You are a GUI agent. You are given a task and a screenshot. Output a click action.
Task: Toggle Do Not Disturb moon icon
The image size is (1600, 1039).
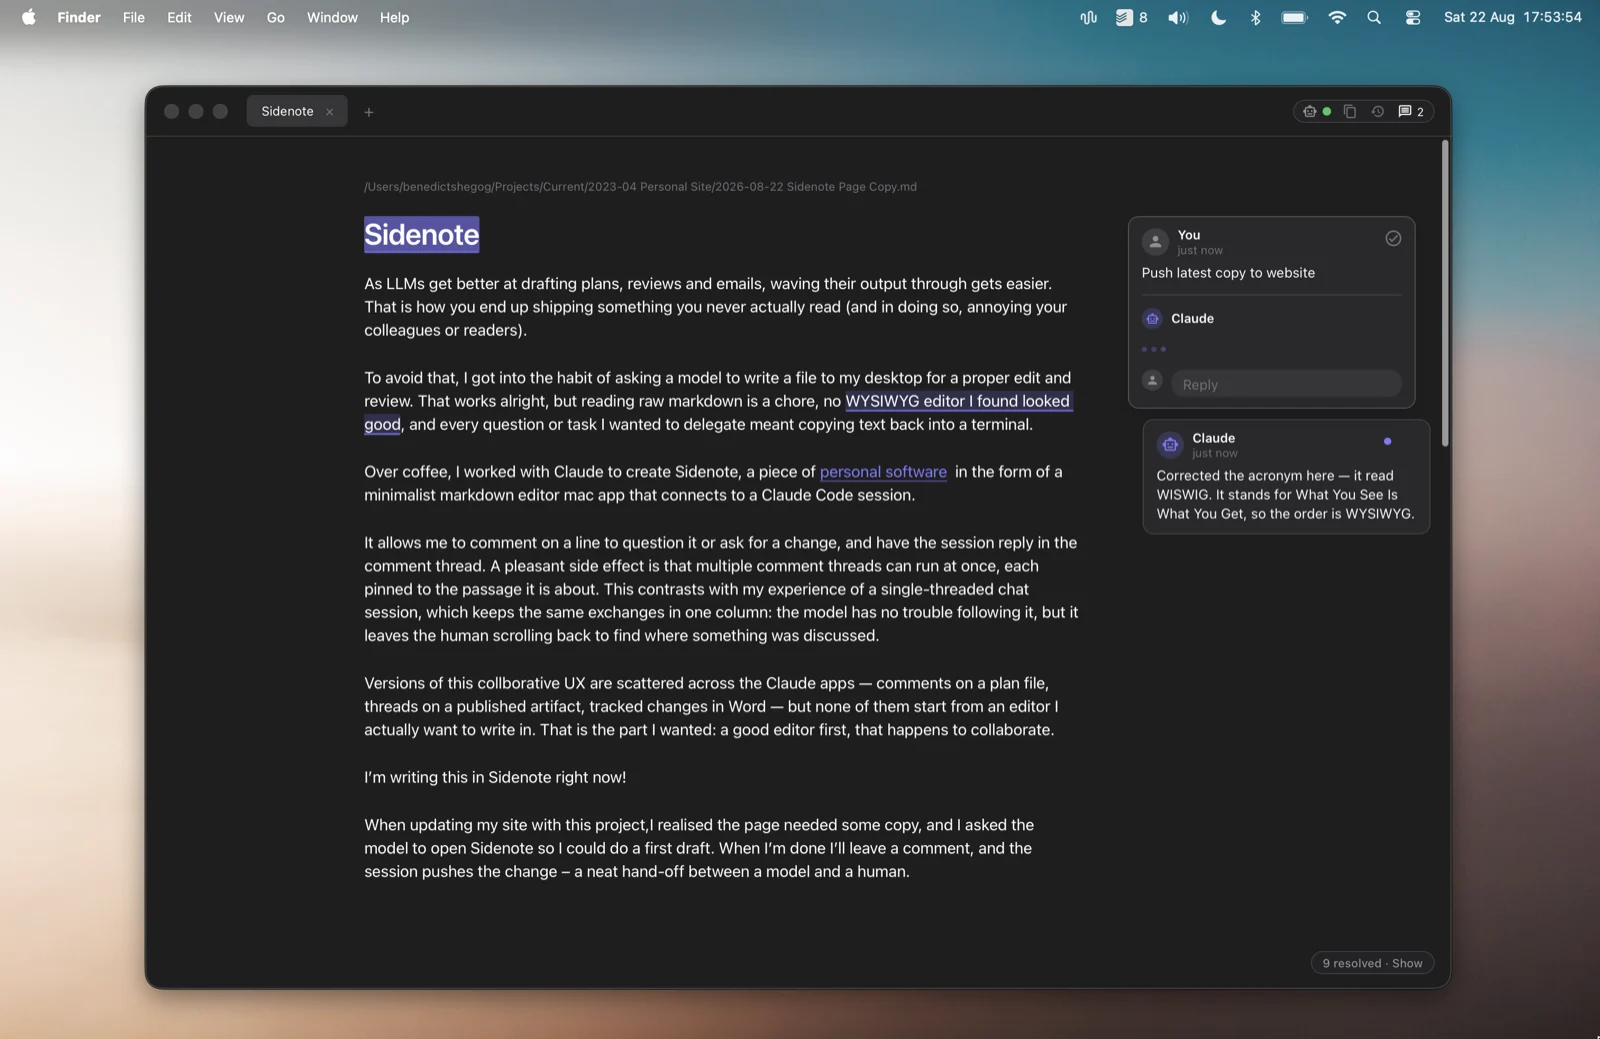(x=1218, y=17)
